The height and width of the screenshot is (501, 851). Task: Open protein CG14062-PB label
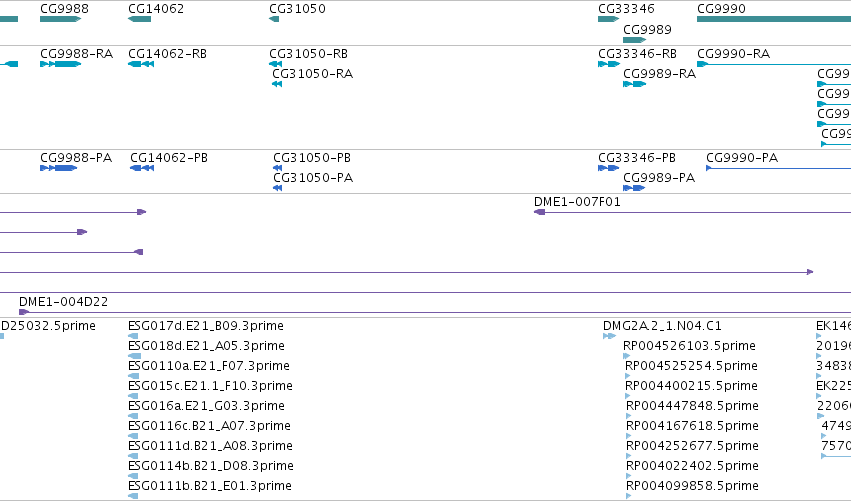pos(169,158)
